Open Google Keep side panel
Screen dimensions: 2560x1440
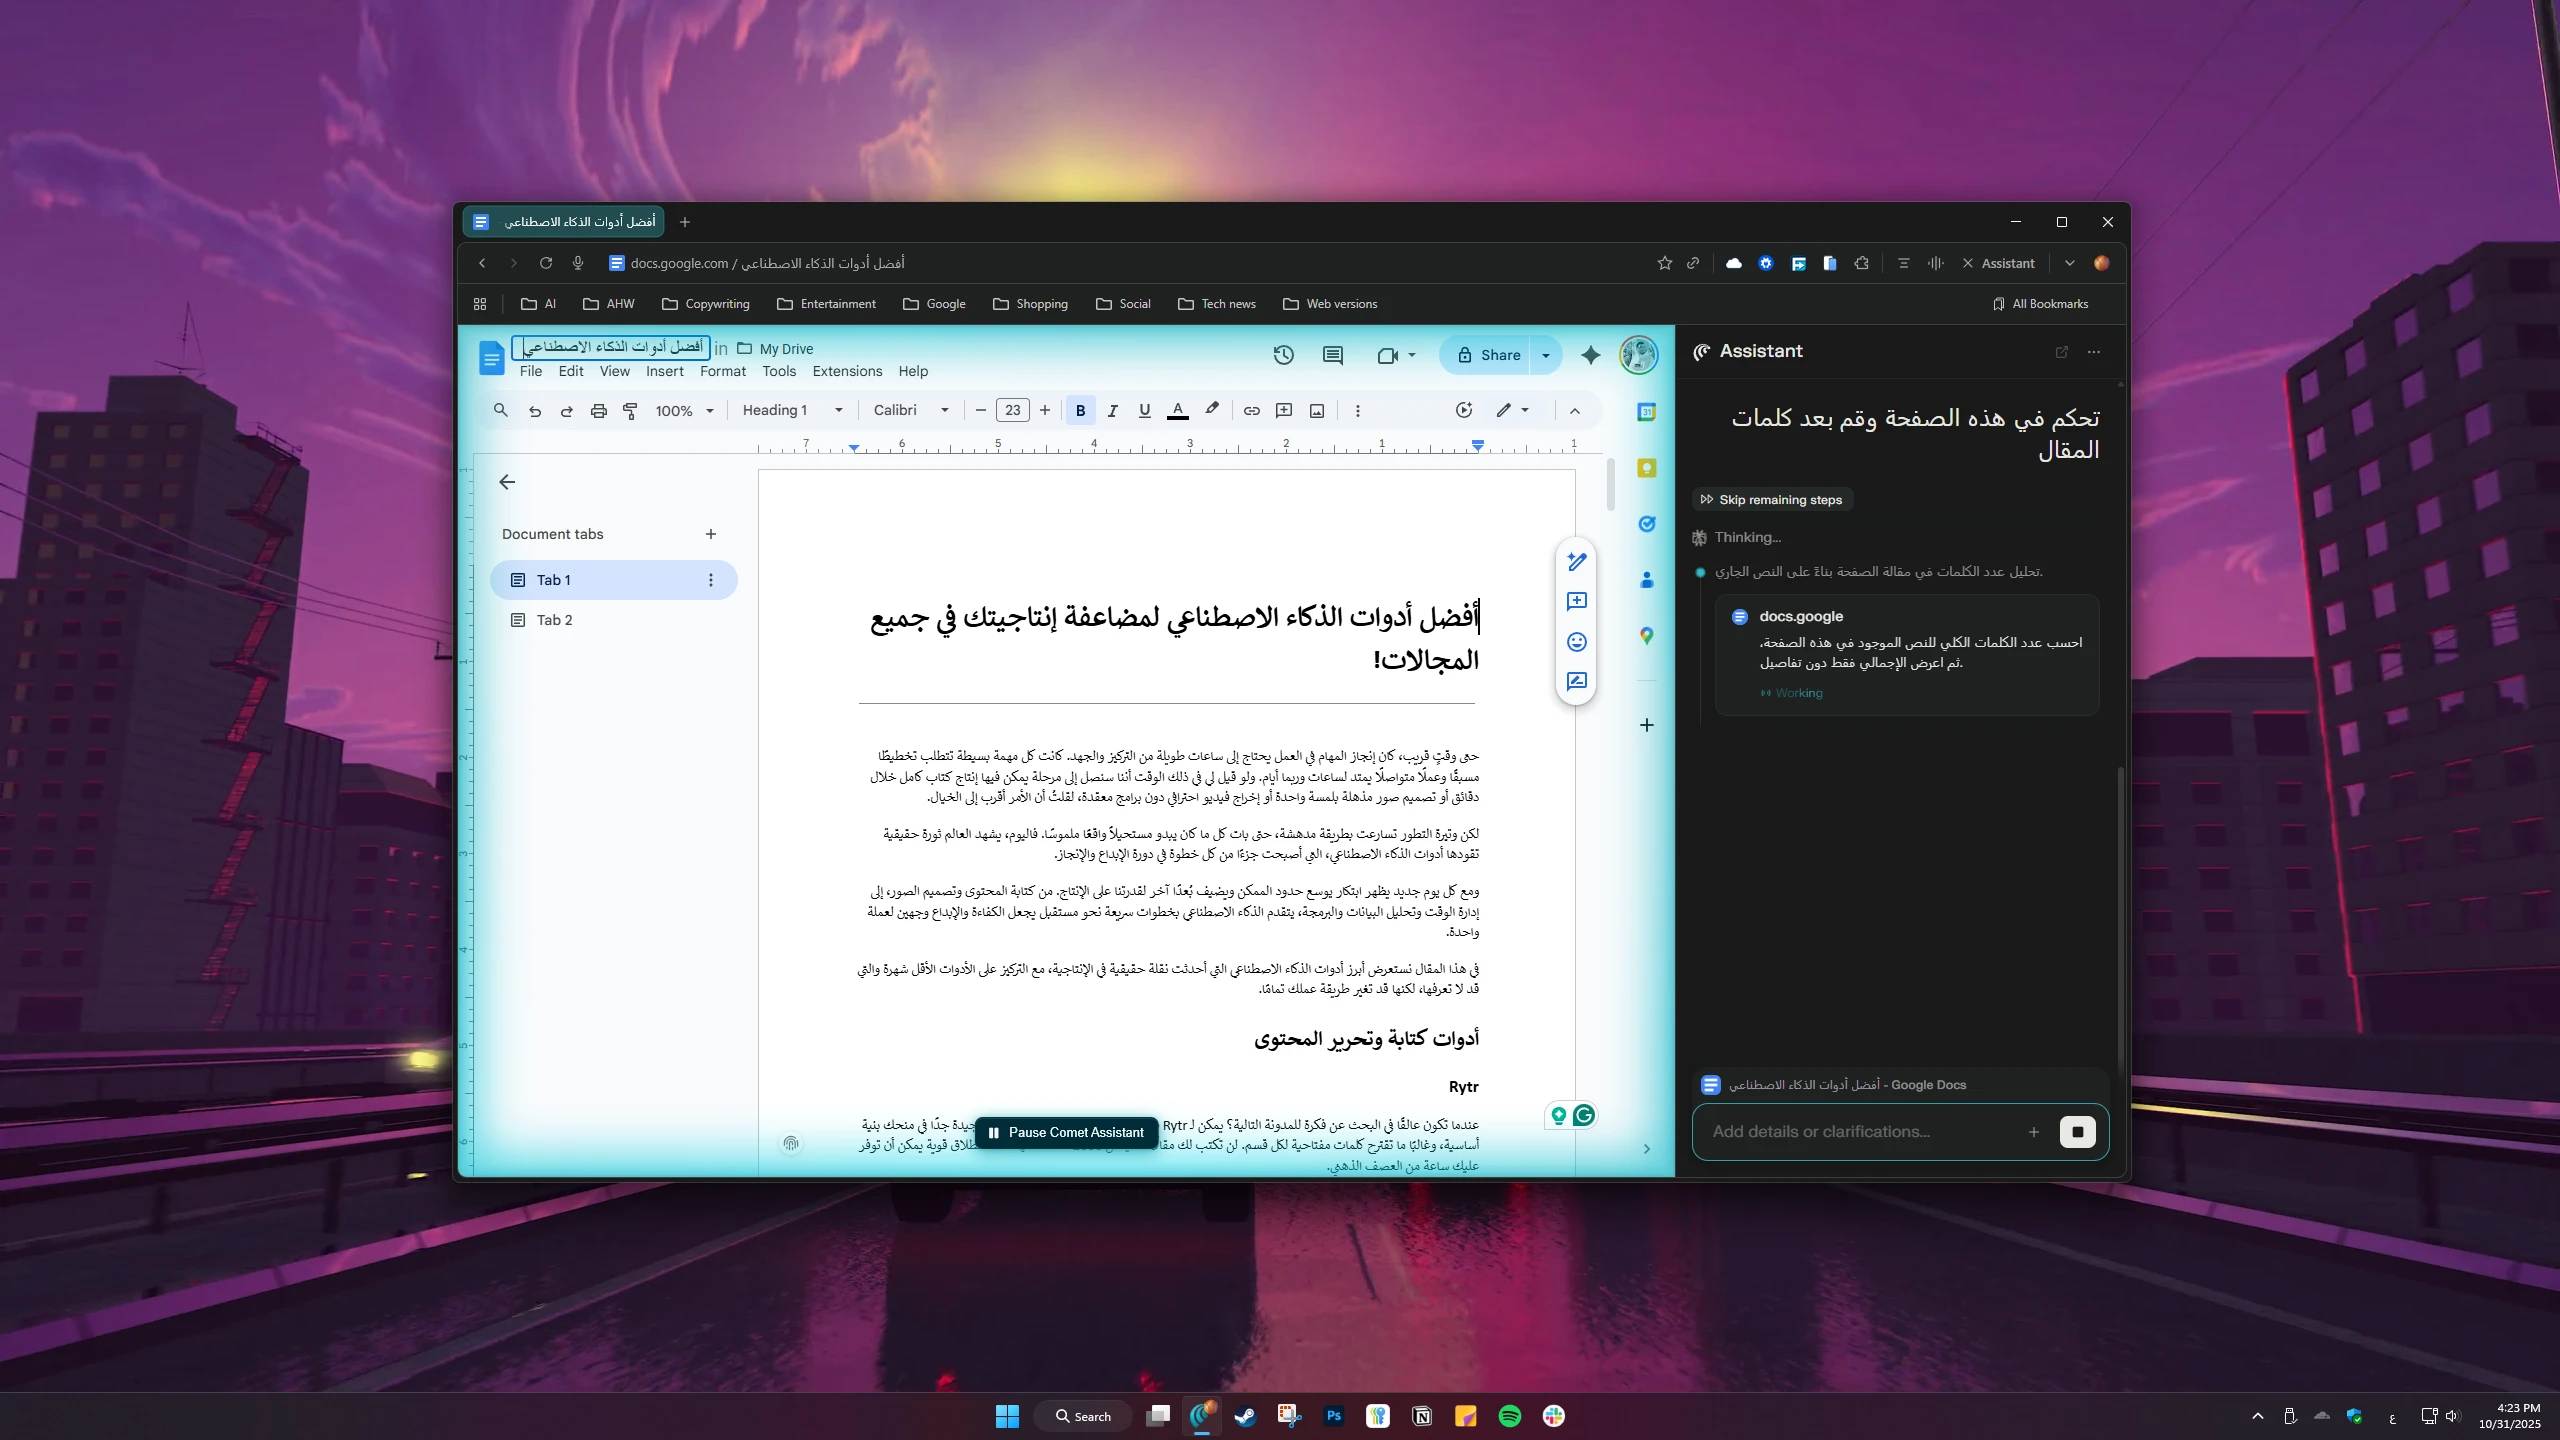coord(1646,468)
